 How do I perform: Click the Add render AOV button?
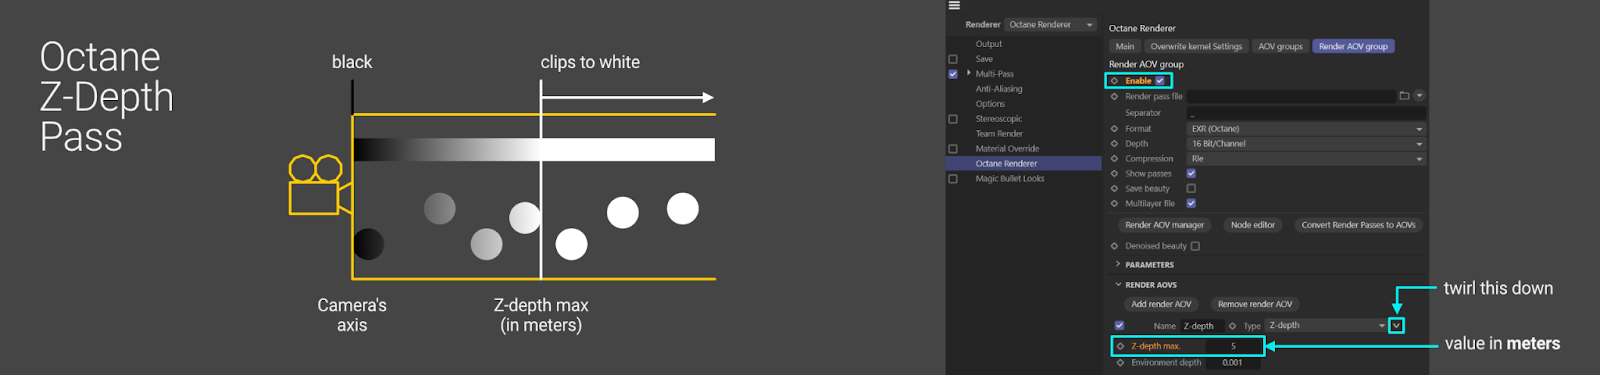click(x=1161, y=304)
